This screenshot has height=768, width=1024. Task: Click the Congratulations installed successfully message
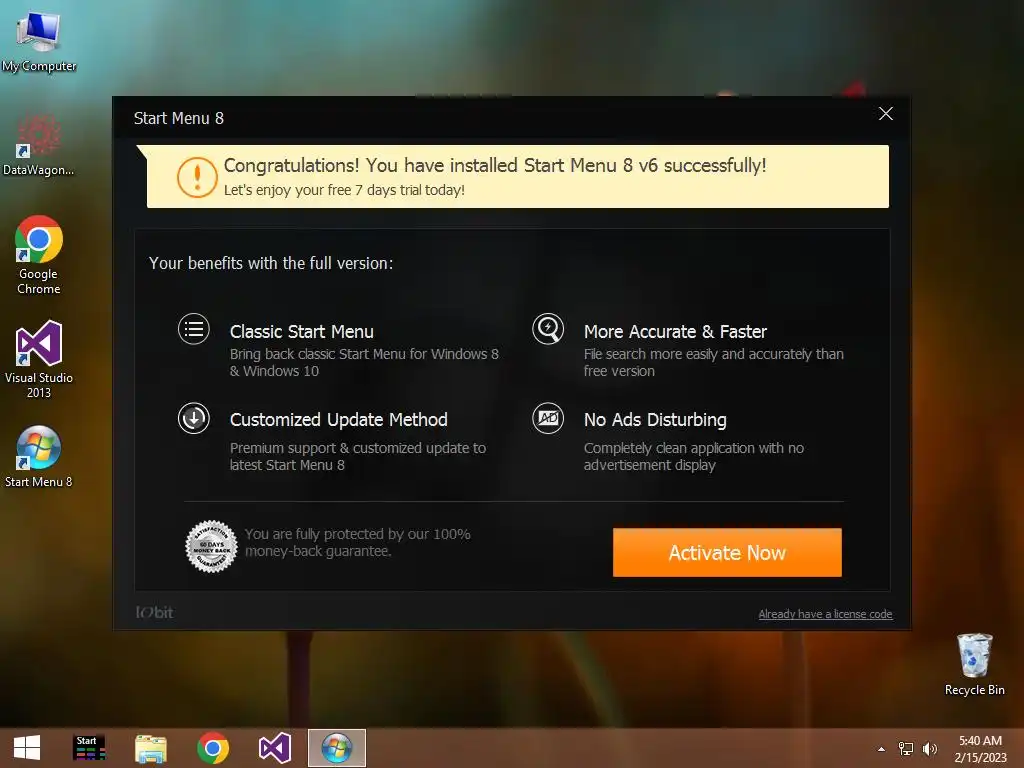pyautogui.click(x=495, y=165)
